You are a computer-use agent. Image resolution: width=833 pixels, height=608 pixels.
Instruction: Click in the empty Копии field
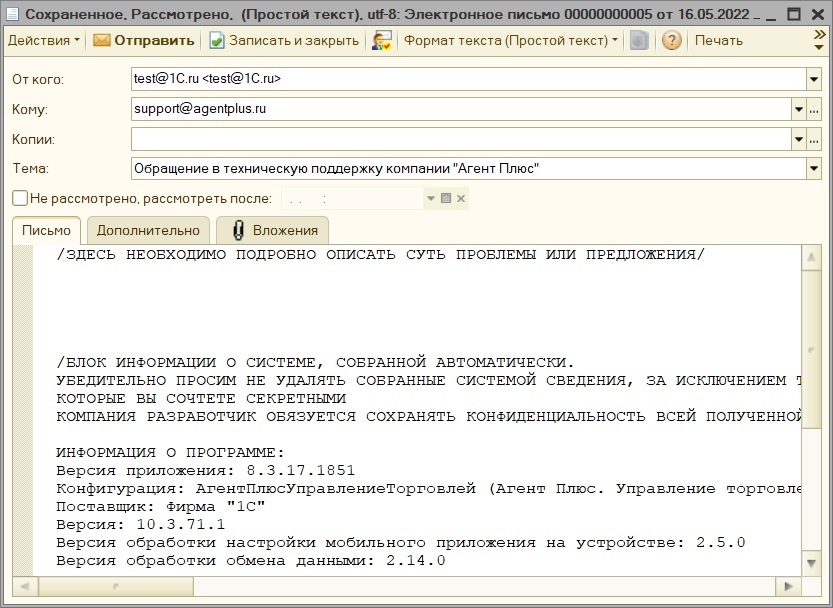(x=461, y=140)
